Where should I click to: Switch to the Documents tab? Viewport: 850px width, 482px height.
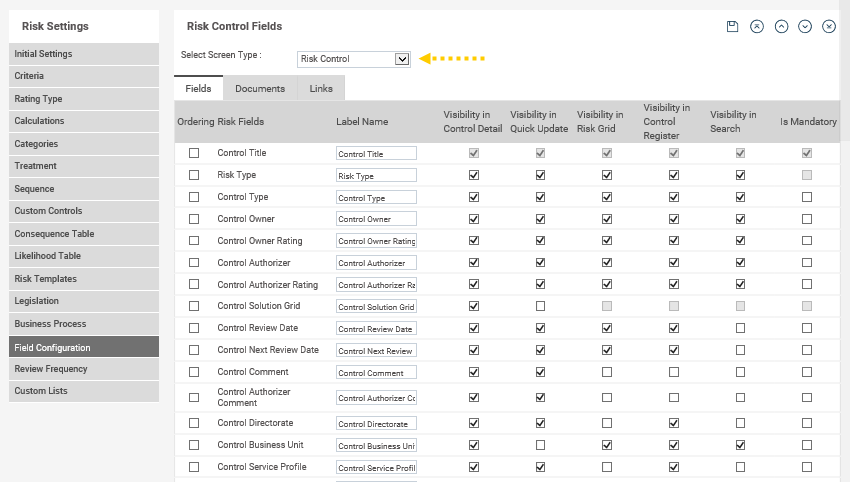point(260,89)
